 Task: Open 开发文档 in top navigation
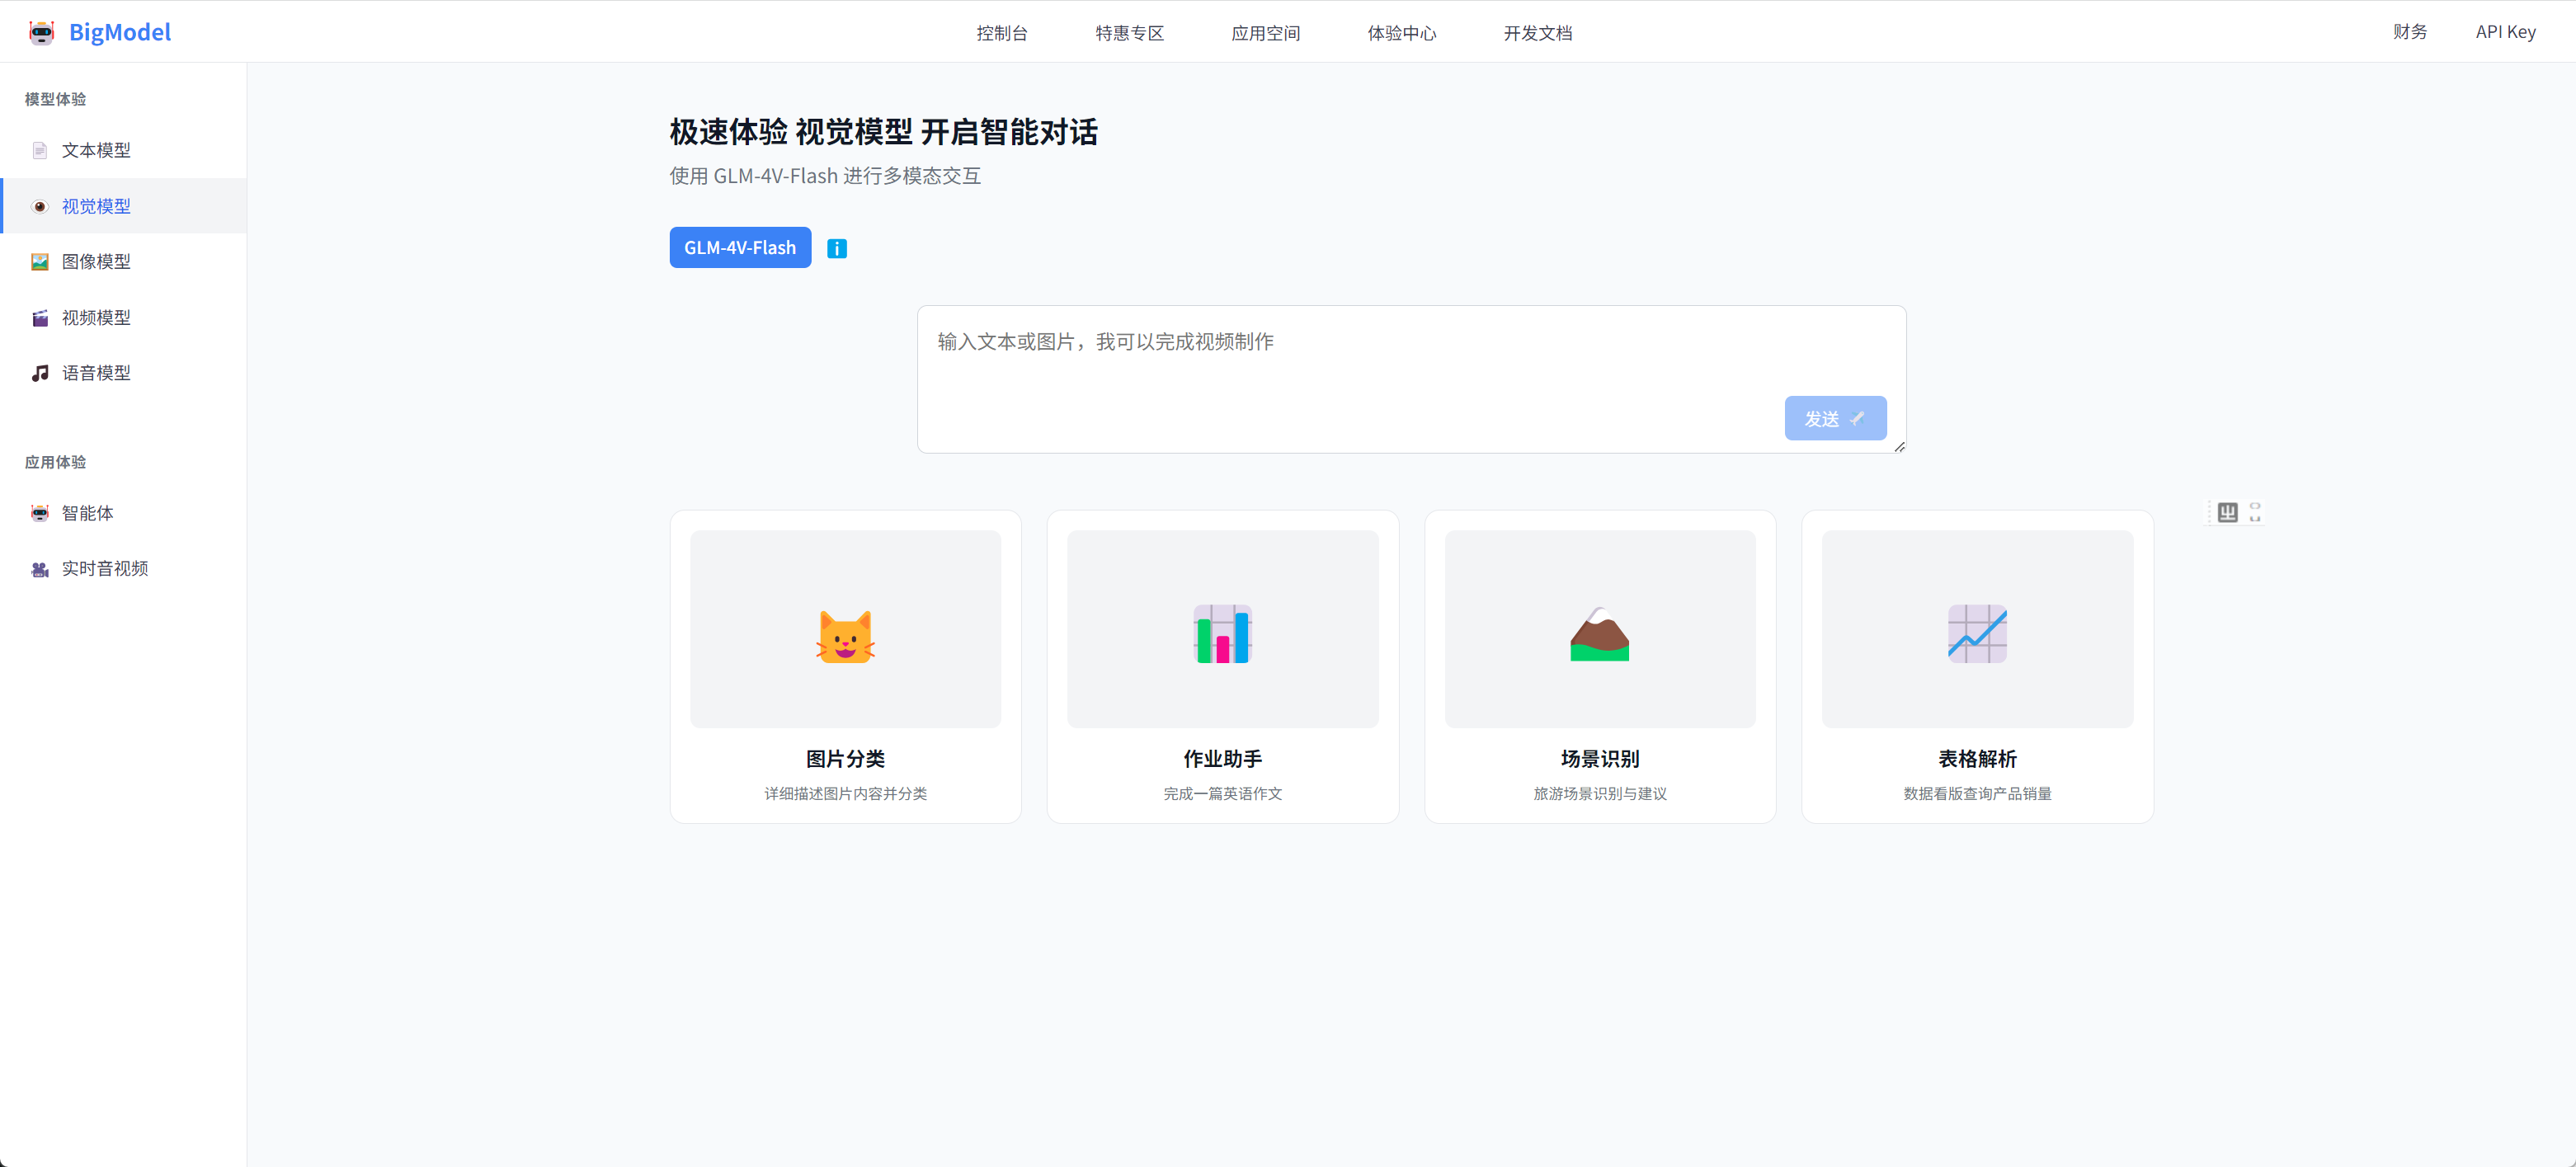1538,33
